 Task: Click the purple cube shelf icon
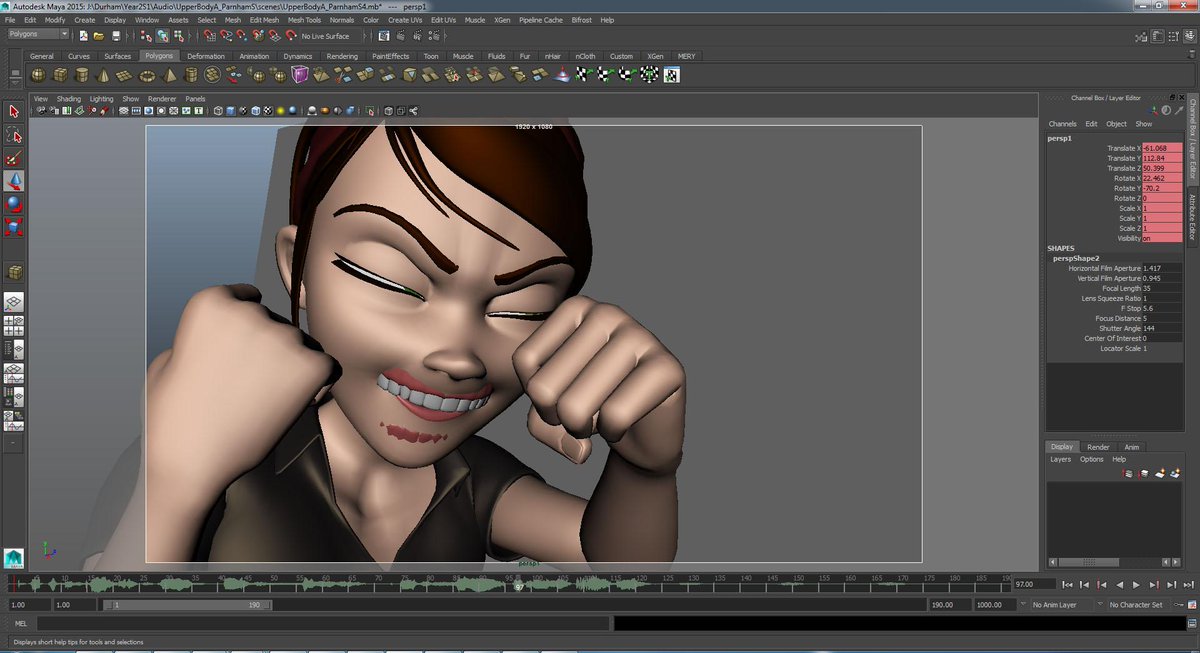coord(300,75)
